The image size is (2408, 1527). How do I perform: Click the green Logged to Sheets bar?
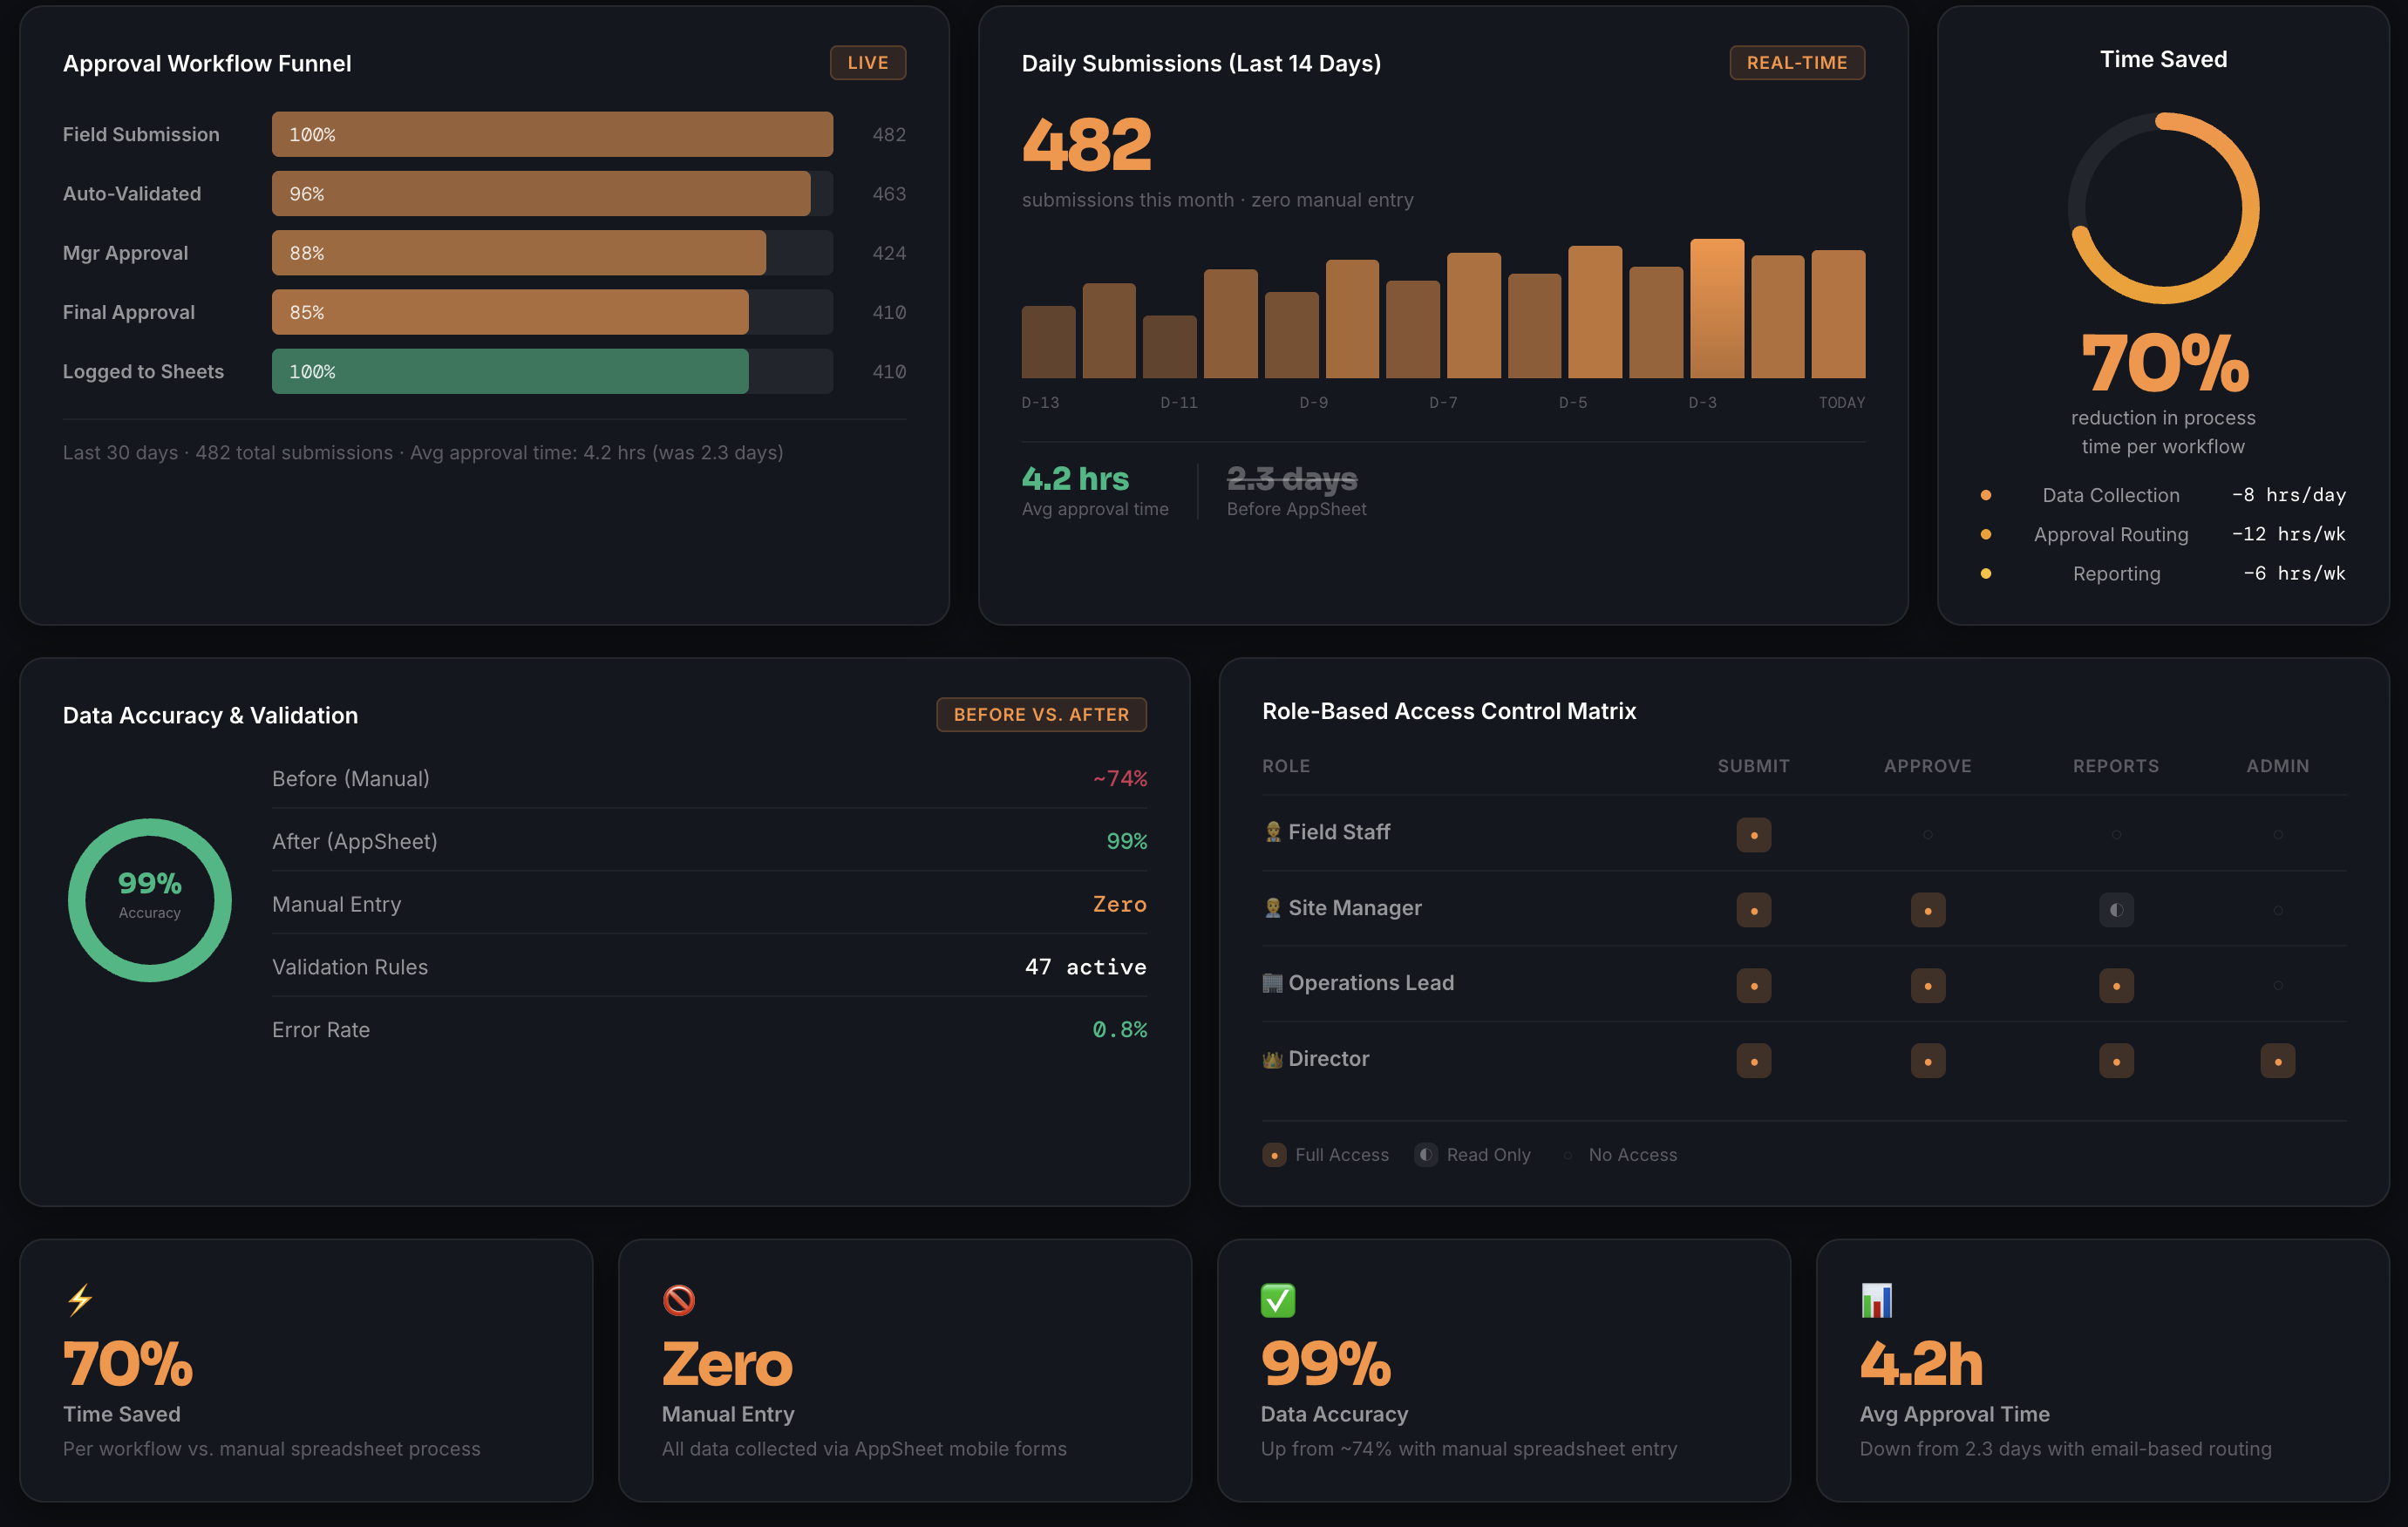pos(510,372)
